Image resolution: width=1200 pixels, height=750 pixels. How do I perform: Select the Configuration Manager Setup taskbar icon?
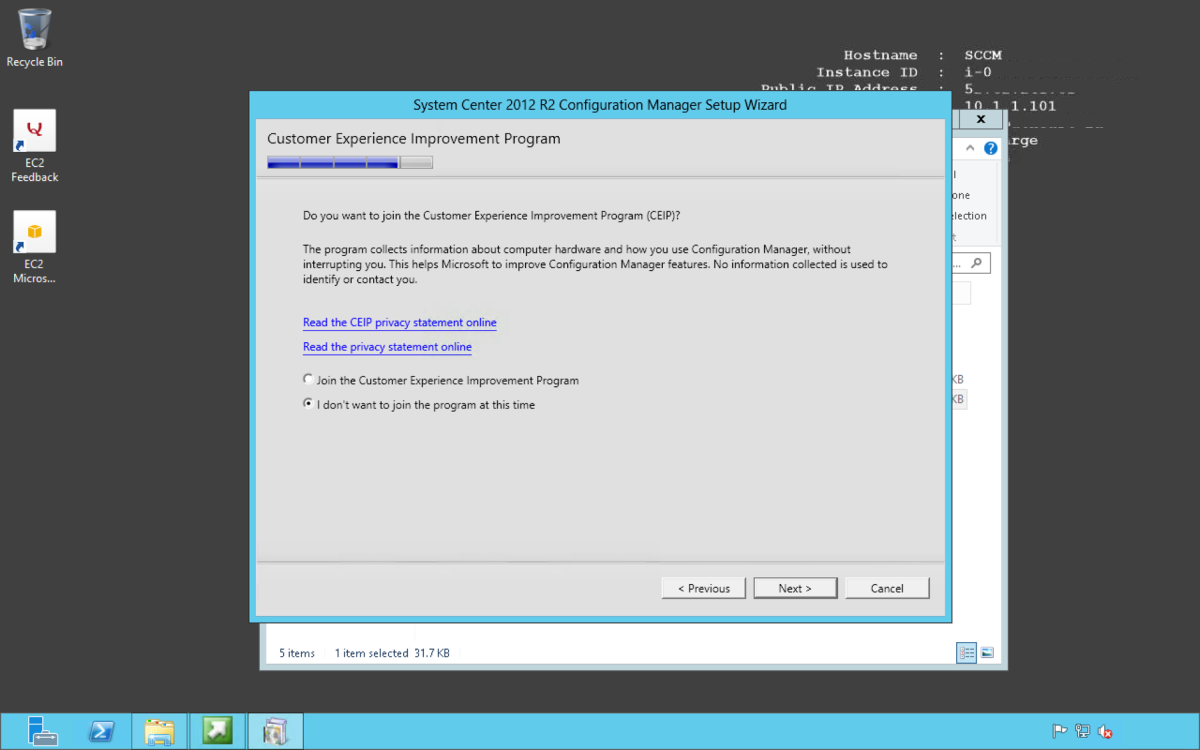coord(275,731)
